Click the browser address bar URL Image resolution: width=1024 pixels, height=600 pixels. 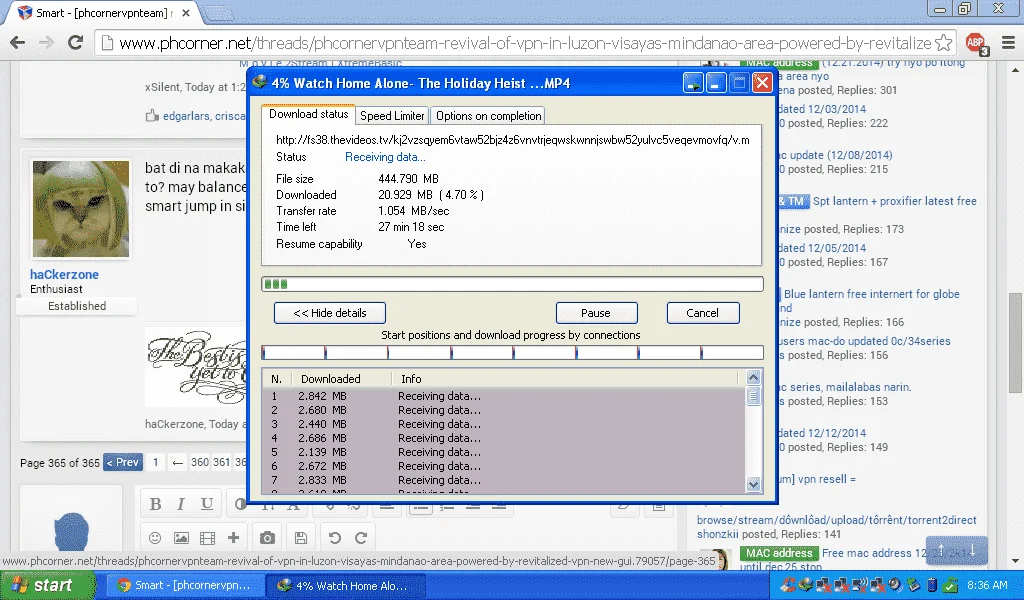click(525, 43)
